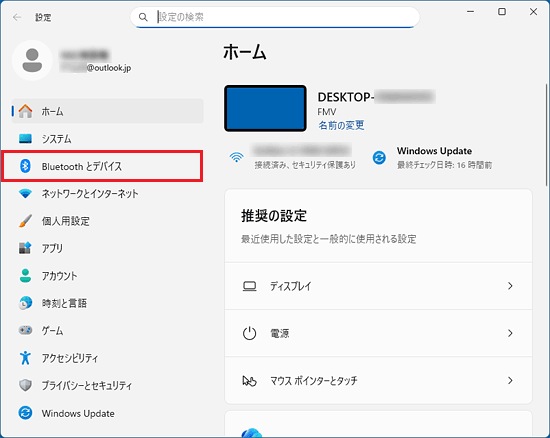Image resolution: width=550 pixels, height=438 pixels.
Task: Open 個人用設定 category
Action: click(x=108, y=221)
